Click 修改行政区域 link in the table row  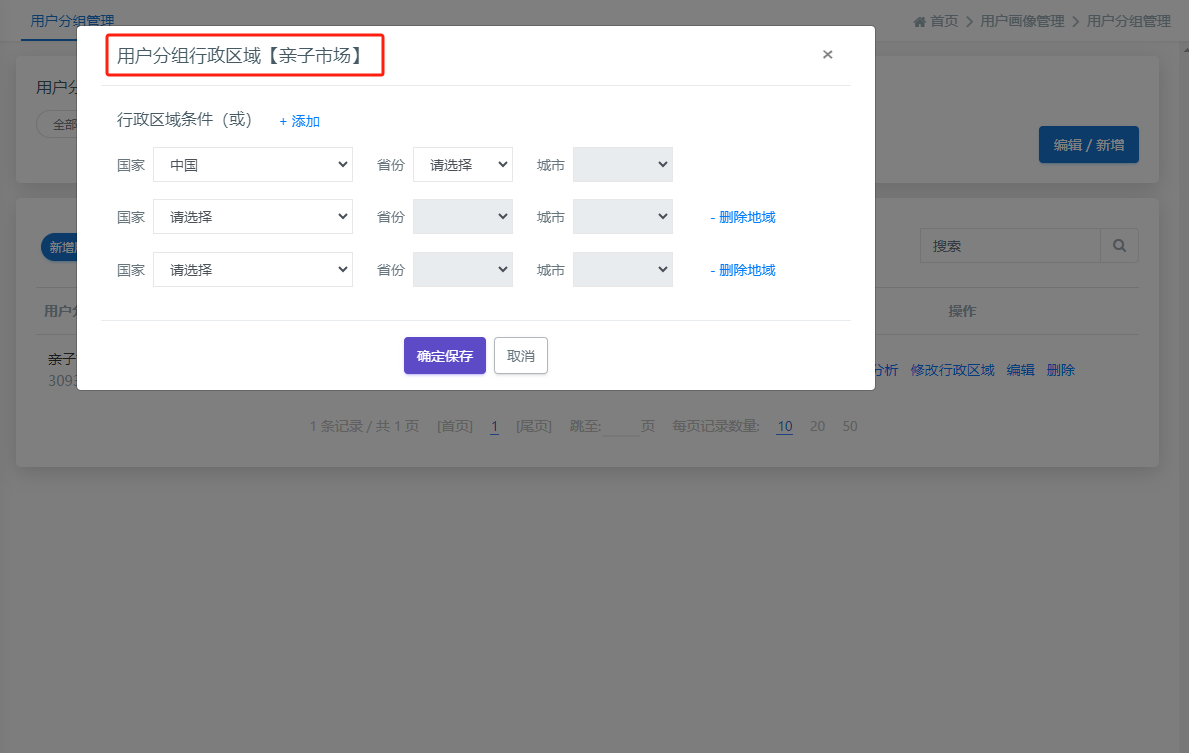(x=952, y=370)
